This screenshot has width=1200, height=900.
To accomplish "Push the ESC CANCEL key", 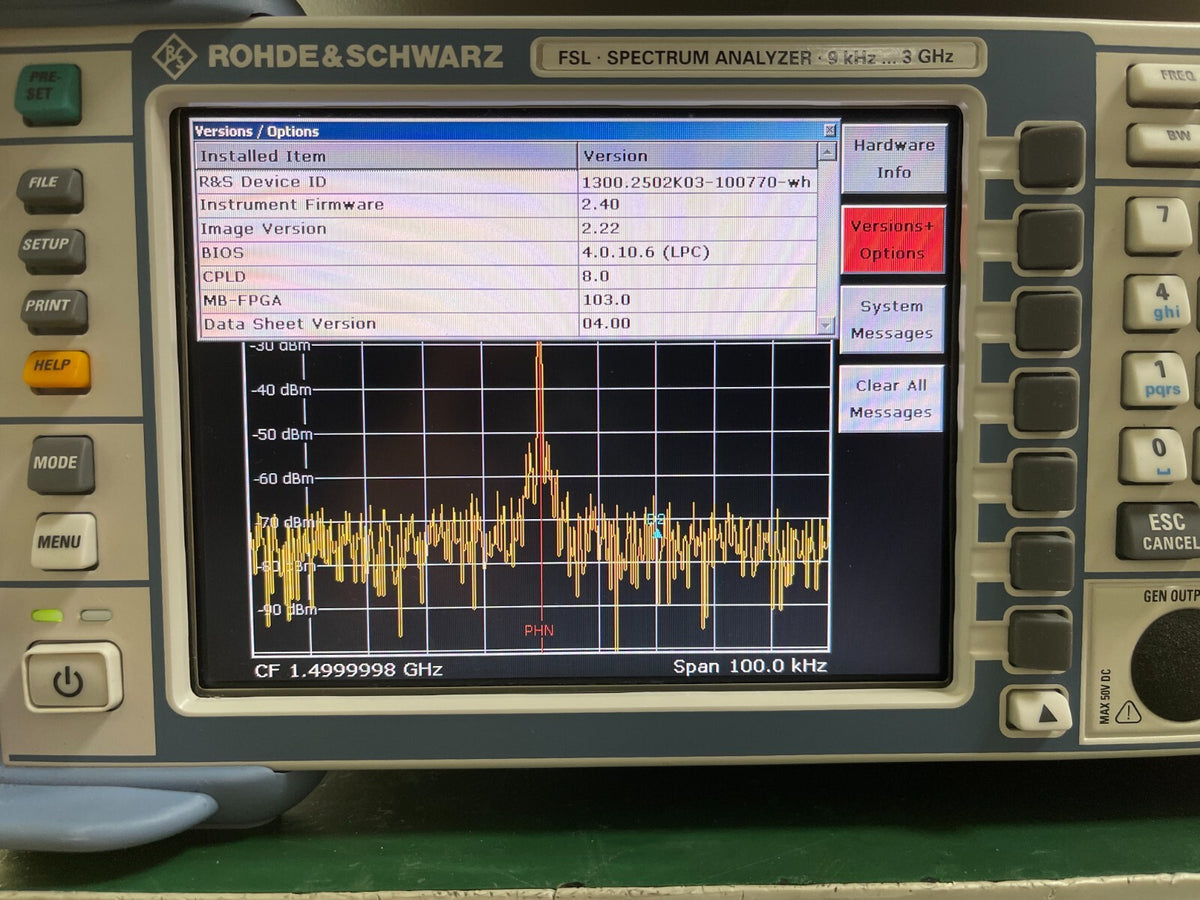I will [1160, 531].
